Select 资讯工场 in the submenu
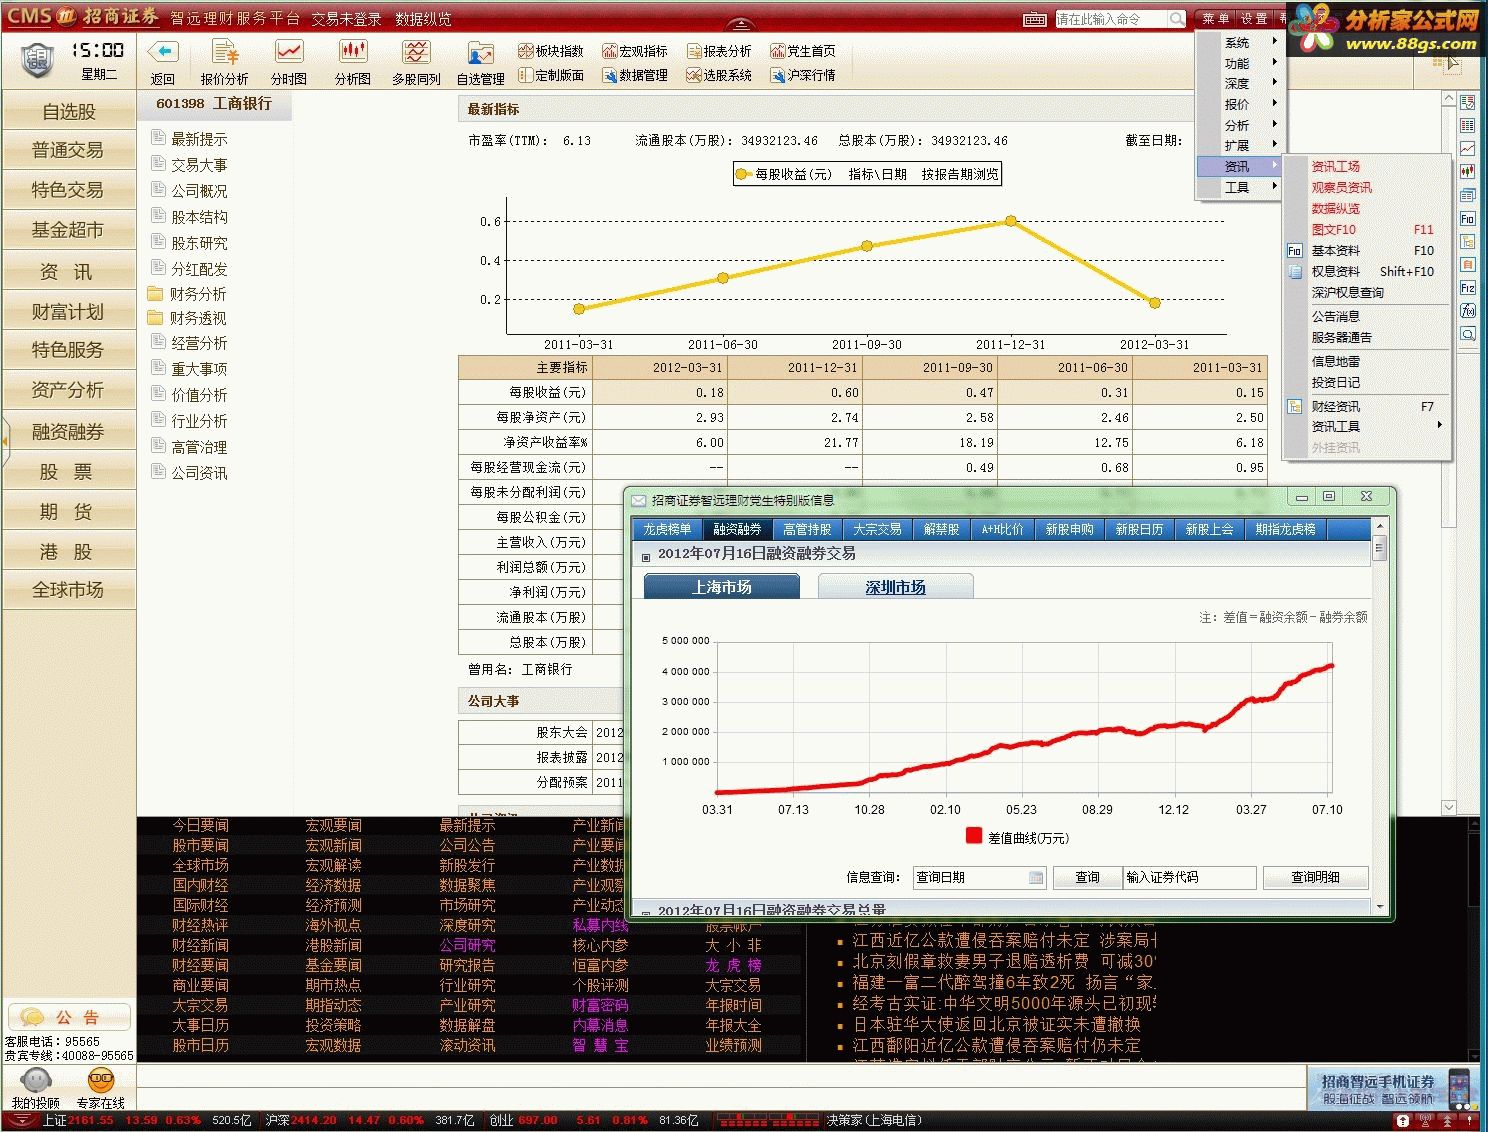 pos(1367,166)
